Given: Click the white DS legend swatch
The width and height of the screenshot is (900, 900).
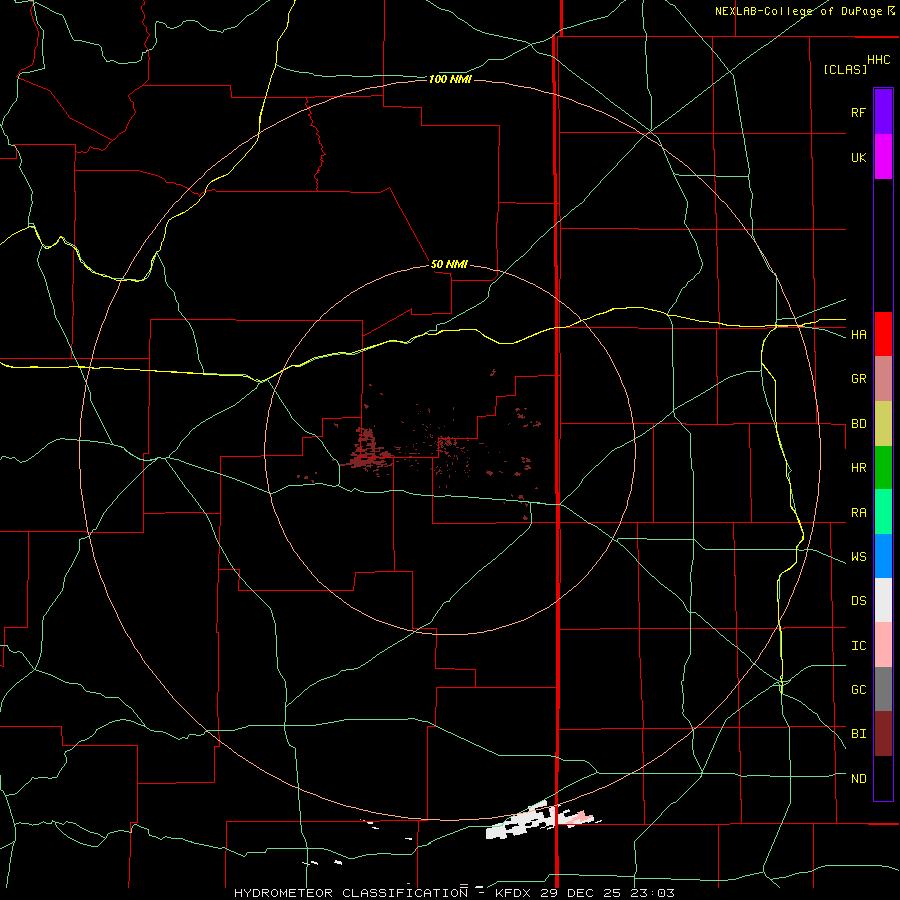Looking at the screenshot, I should (883, 600).
